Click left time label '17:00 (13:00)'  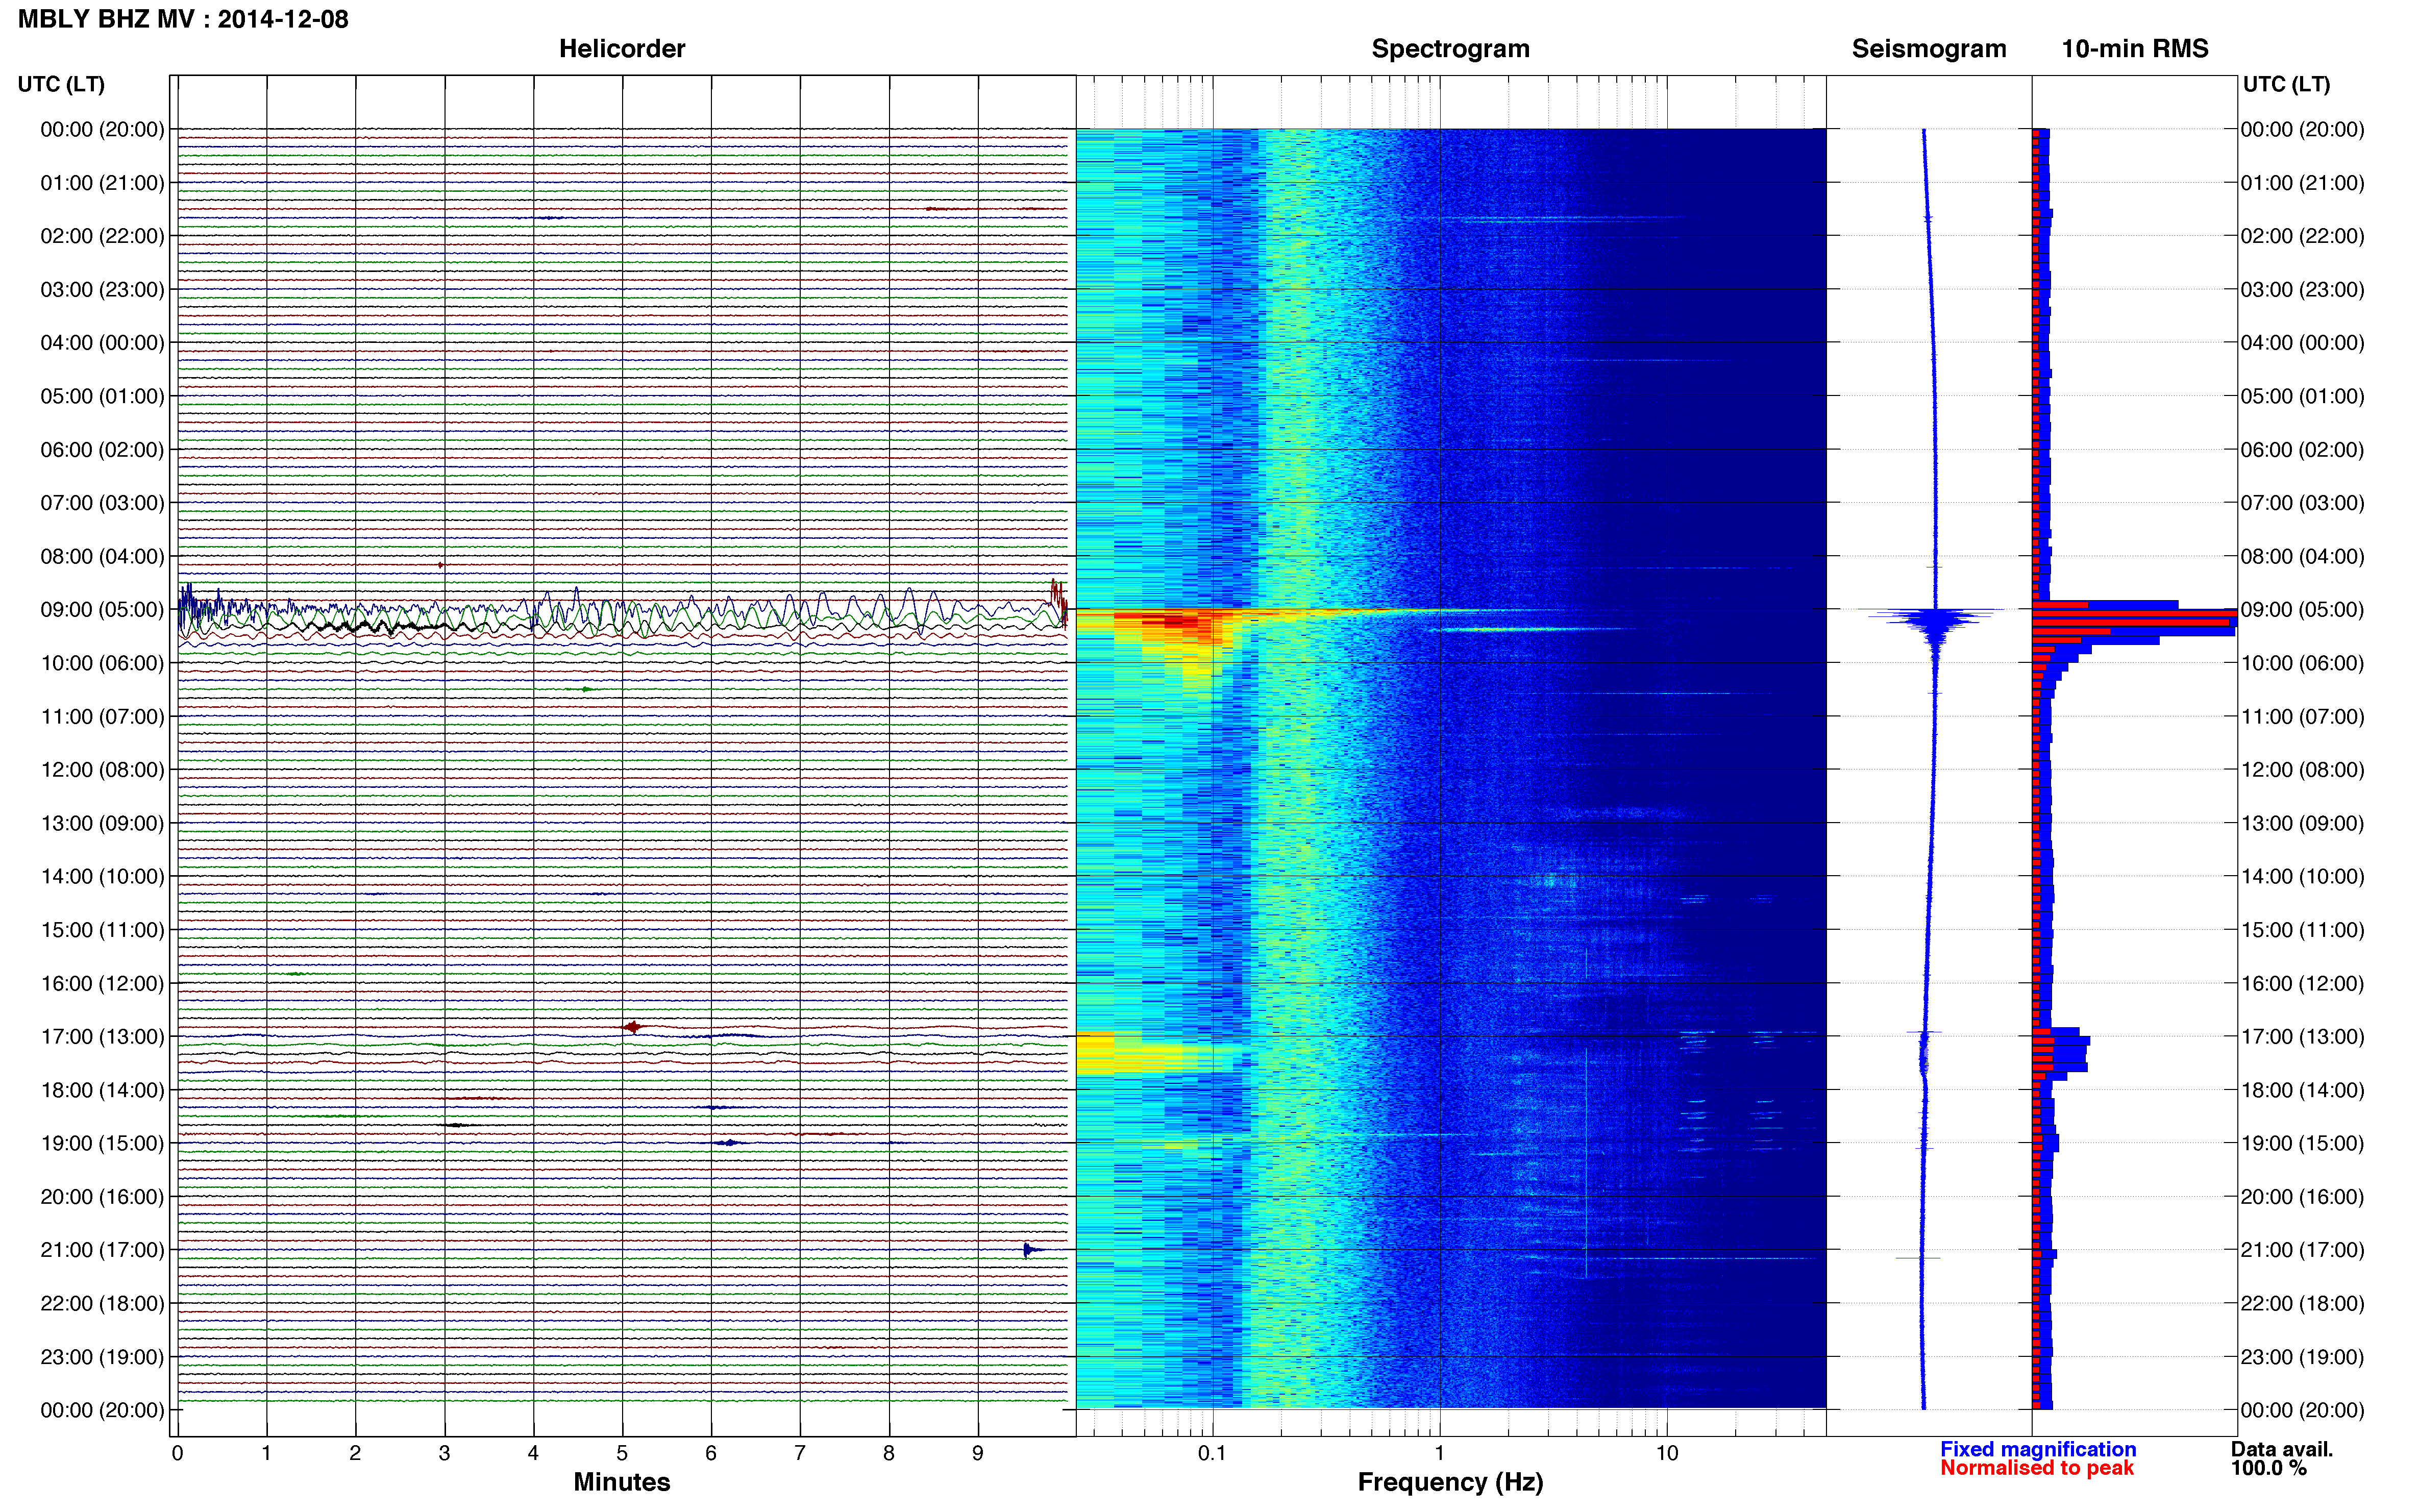pyautogui.click(x=102, y=1037)
